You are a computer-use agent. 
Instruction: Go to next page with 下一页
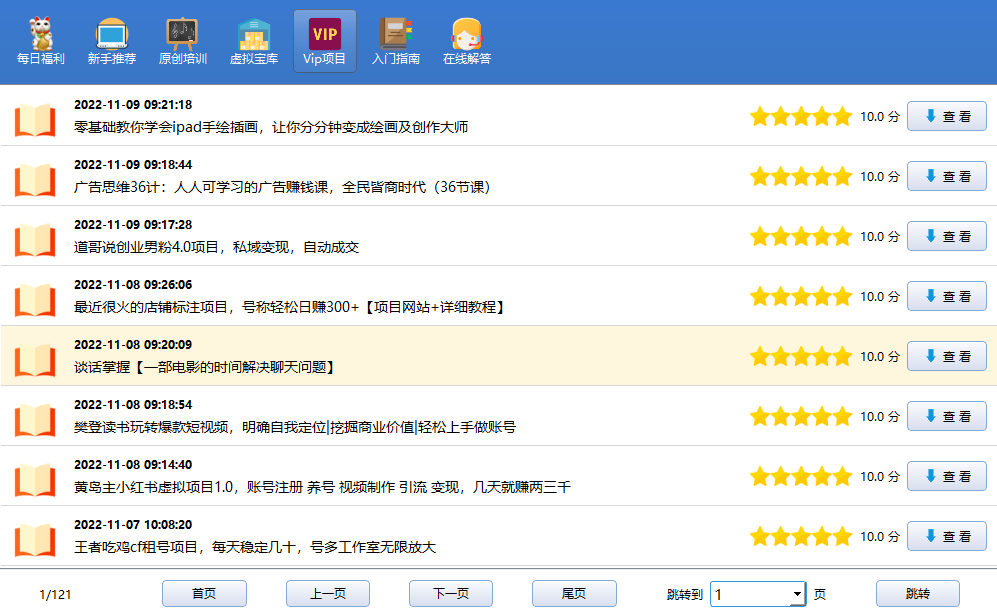point(451,594)
